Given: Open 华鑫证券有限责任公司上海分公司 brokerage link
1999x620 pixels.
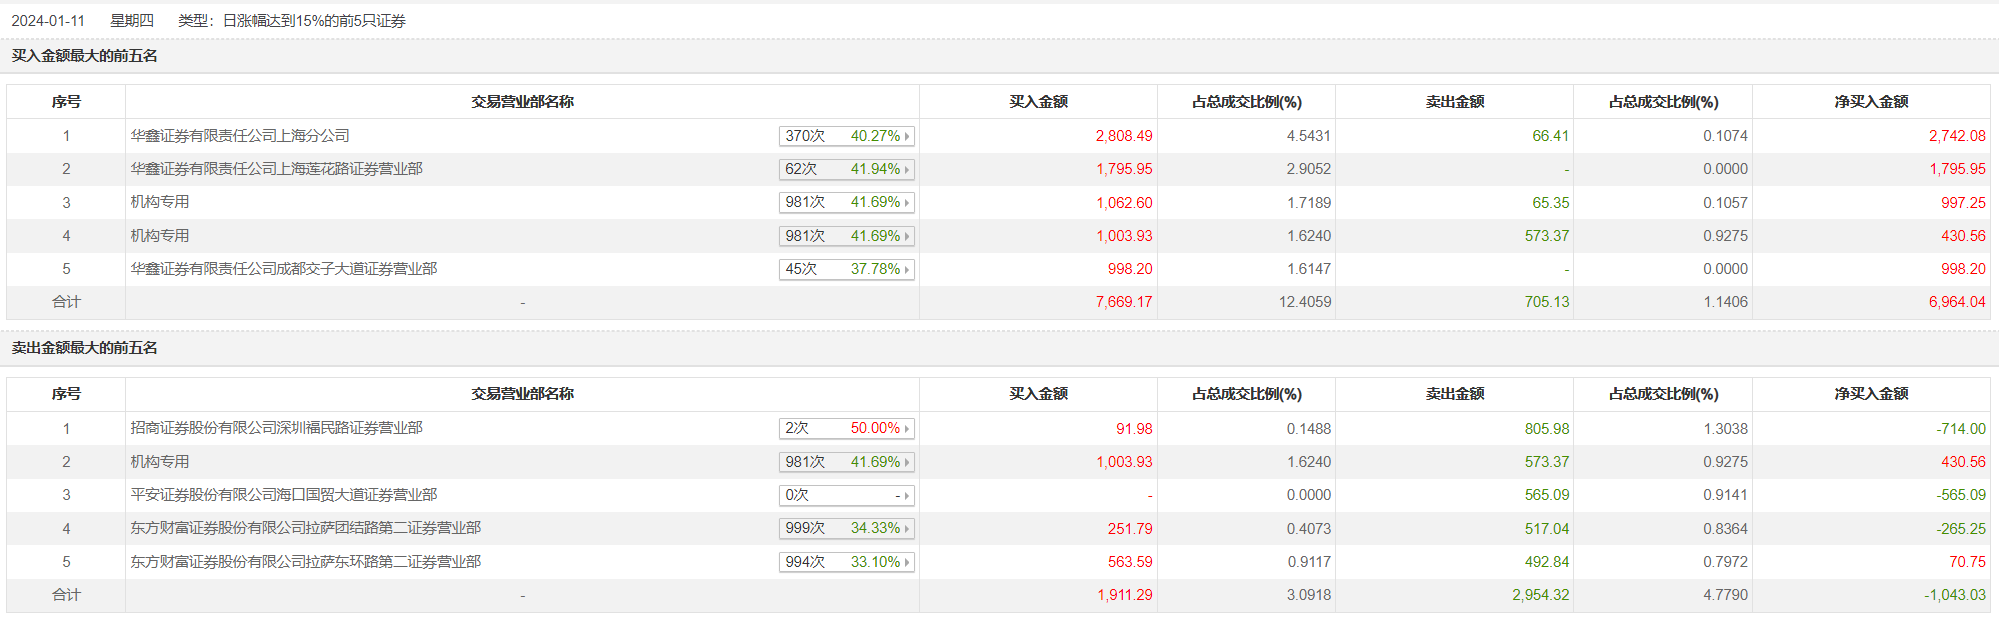Looking at the screenshot, I should point(240,136).
